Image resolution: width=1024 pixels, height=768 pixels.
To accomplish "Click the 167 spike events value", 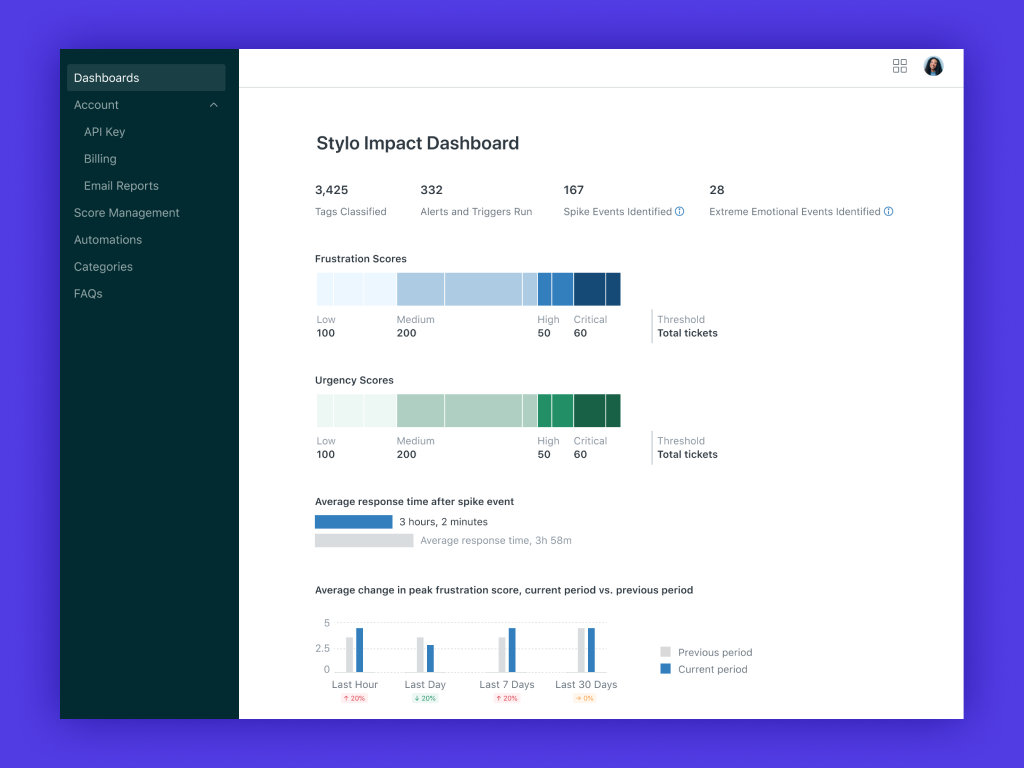I will tap(573, 190).
